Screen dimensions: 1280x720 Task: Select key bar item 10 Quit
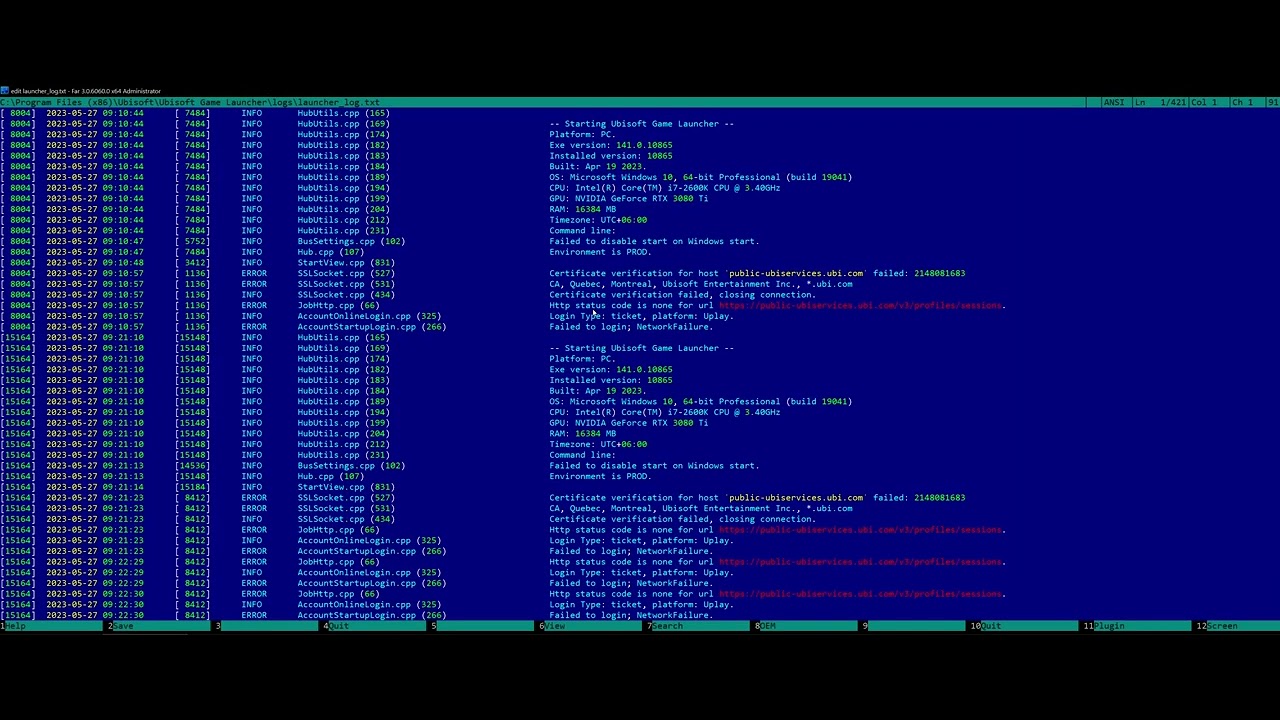(990, 626)
